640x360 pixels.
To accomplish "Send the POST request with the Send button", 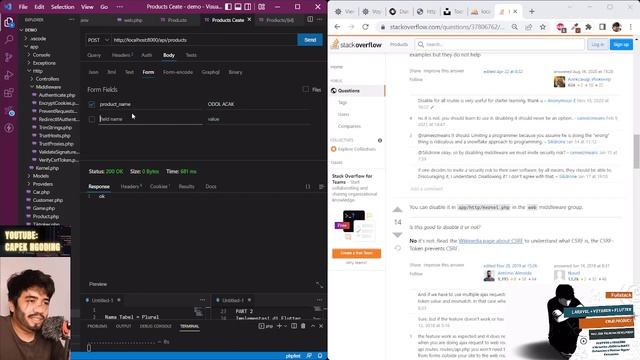I will pyautogui.click(x=310, y=40).
